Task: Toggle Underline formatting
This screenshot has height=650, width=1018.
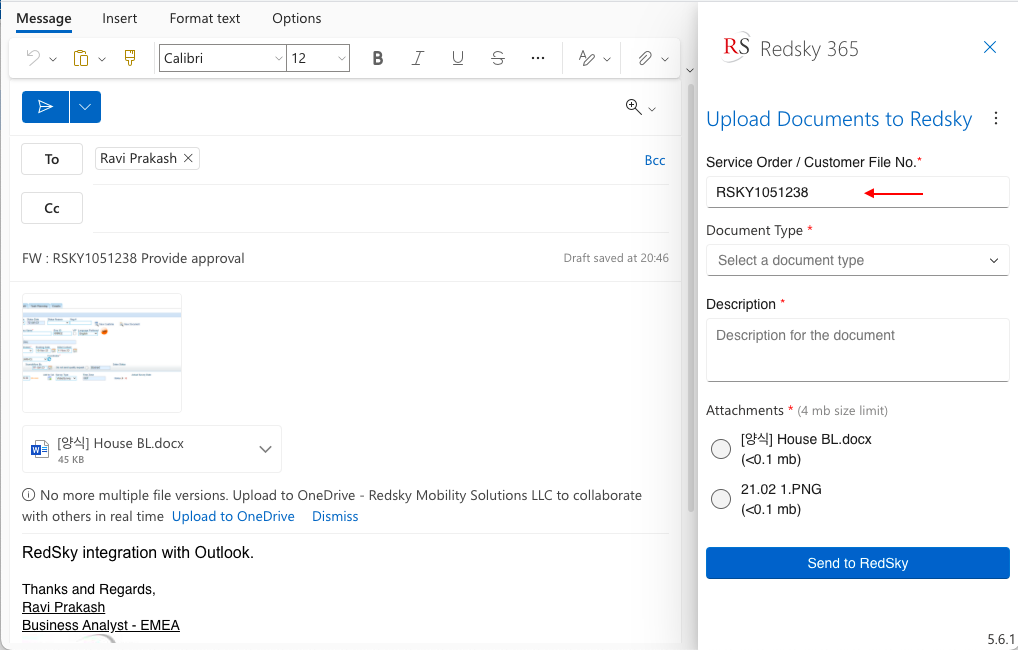Action: pos(458,58)
